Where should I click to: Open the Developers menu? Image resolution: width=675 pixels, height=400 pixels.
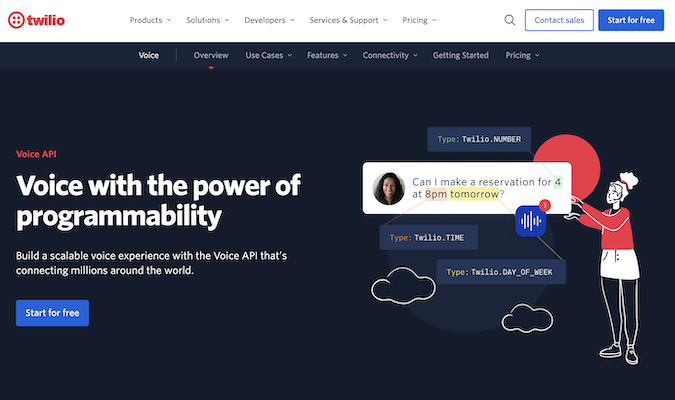point(269,20)
